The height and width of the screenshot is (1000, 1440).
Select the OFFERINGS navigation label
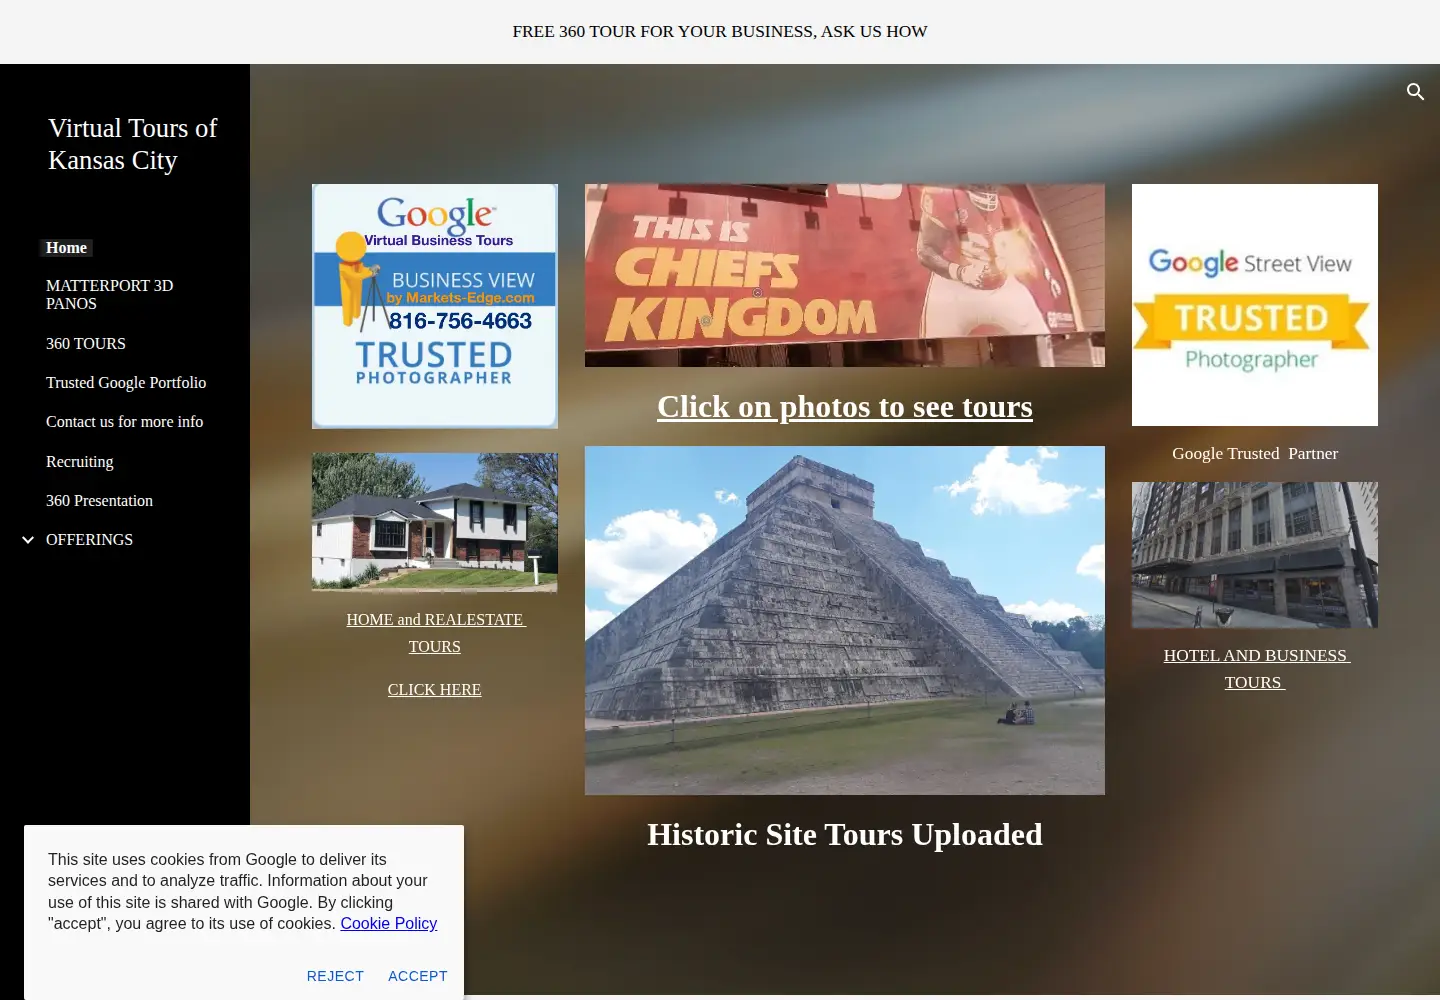click(89, 540)
